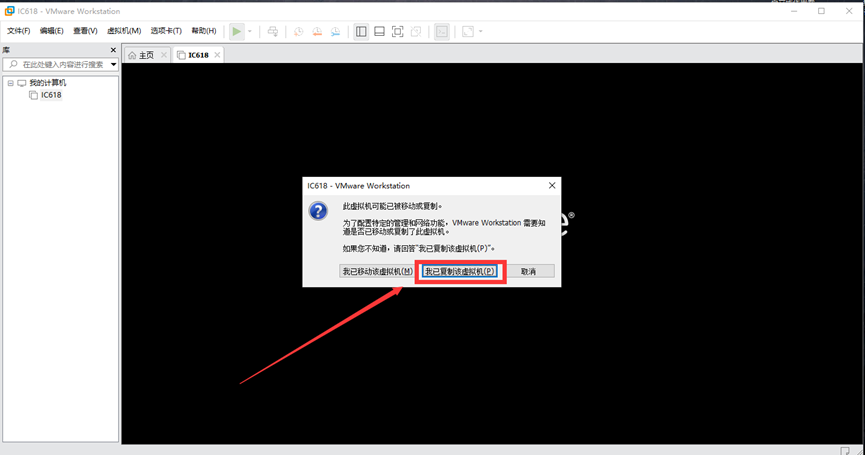The image size is (865, 455).
Task: Click the 我已移动该虚拟机(M) button
Action: tap(377, 271)
